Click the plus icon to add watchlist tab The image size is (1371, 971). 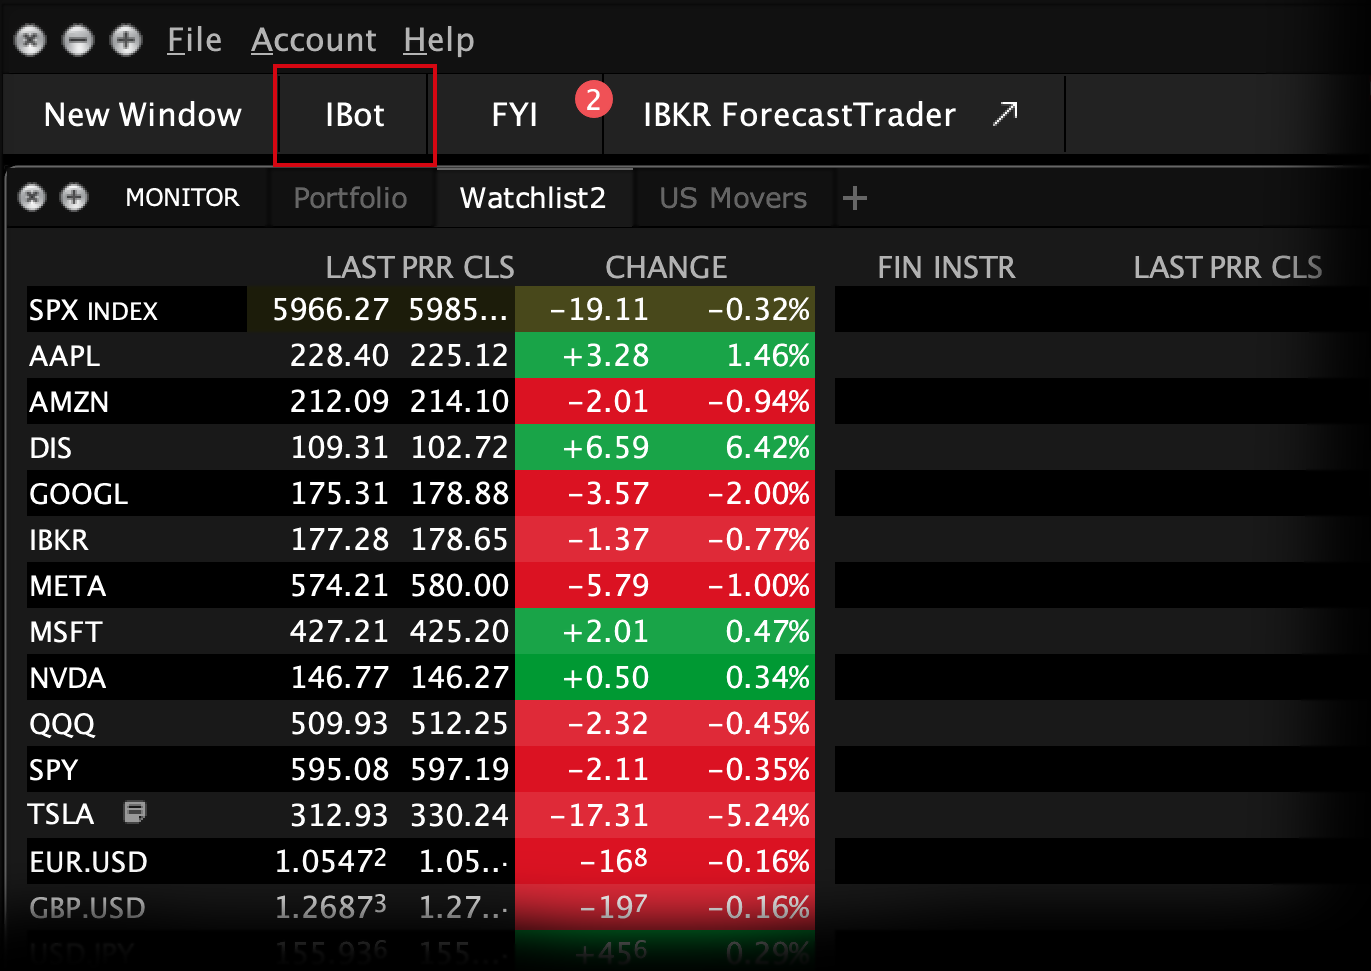tap(854, 198)
